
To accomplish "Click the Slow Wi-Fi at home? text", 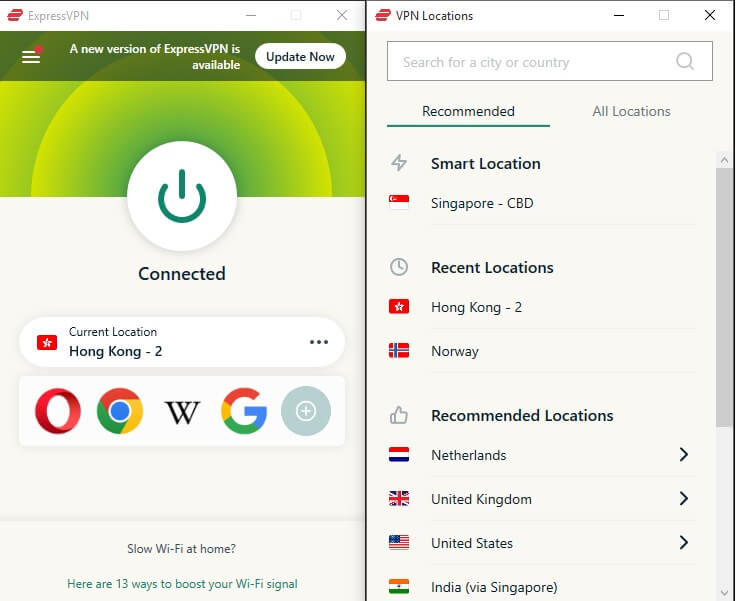I will [x=181, y=549].
